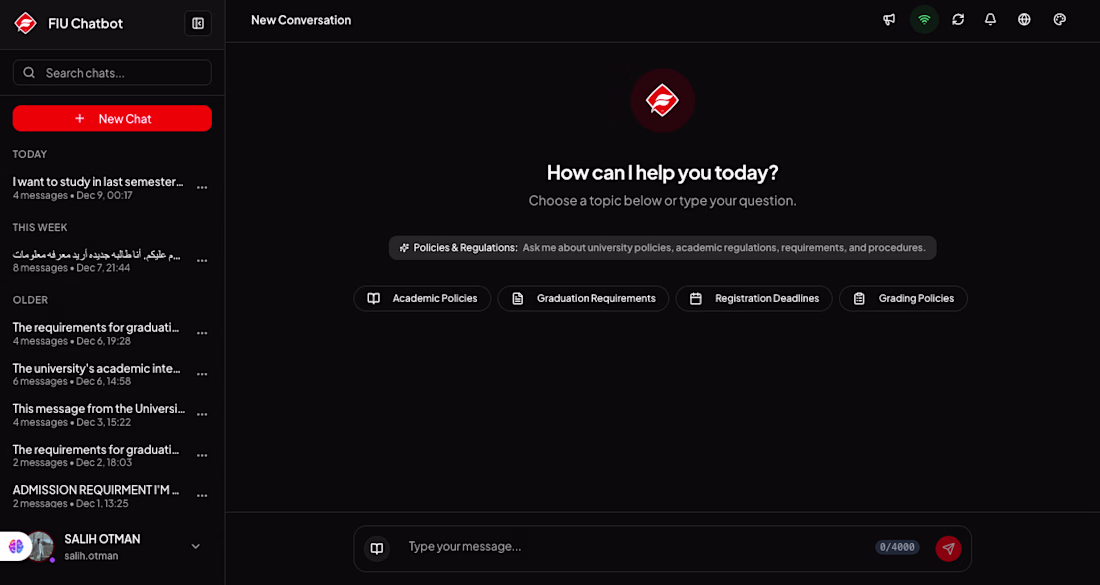Screen dimensions: 1100x585
Task: Click the Policies & Regulations info banner
Action: click(662, 248)
